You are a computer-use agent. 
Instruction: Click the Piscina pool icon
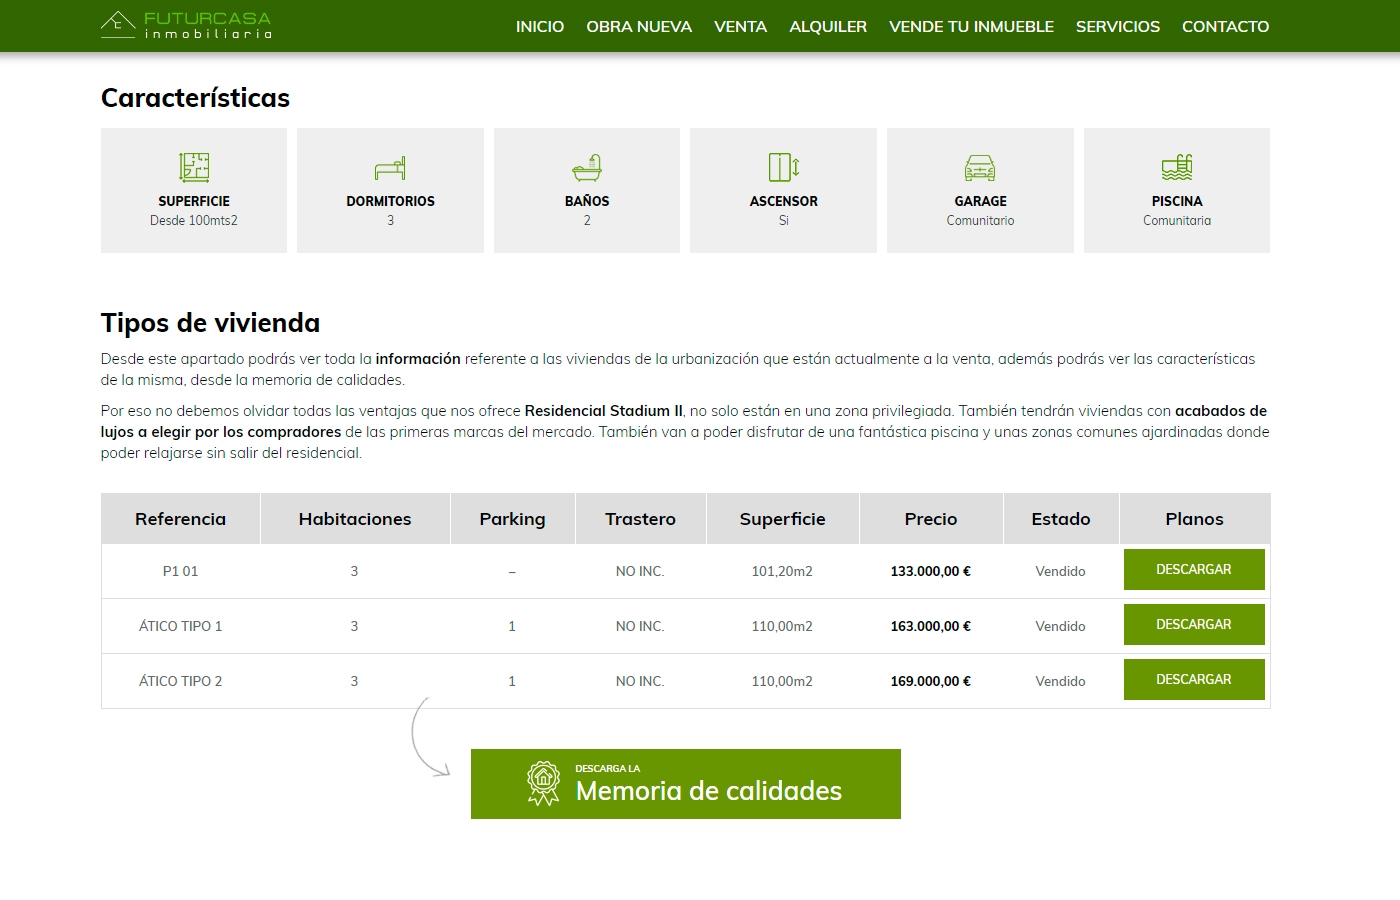tap(1177, 167)
